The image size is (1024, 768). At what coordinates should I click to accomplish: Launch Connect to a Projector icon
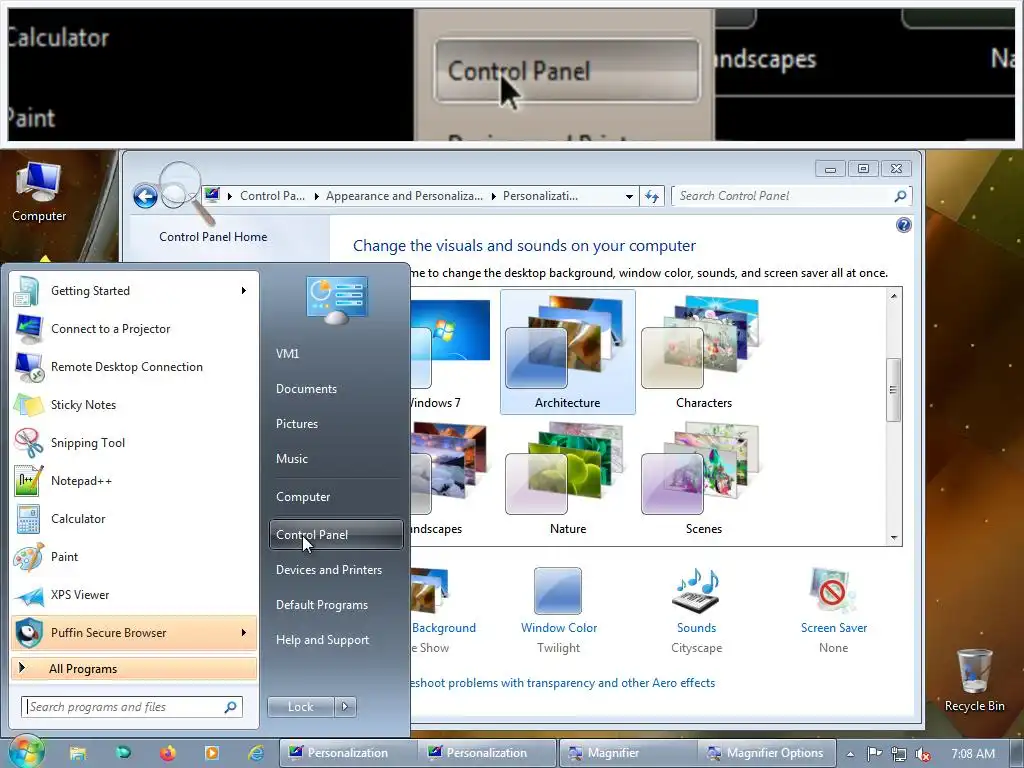pos(29,328)
